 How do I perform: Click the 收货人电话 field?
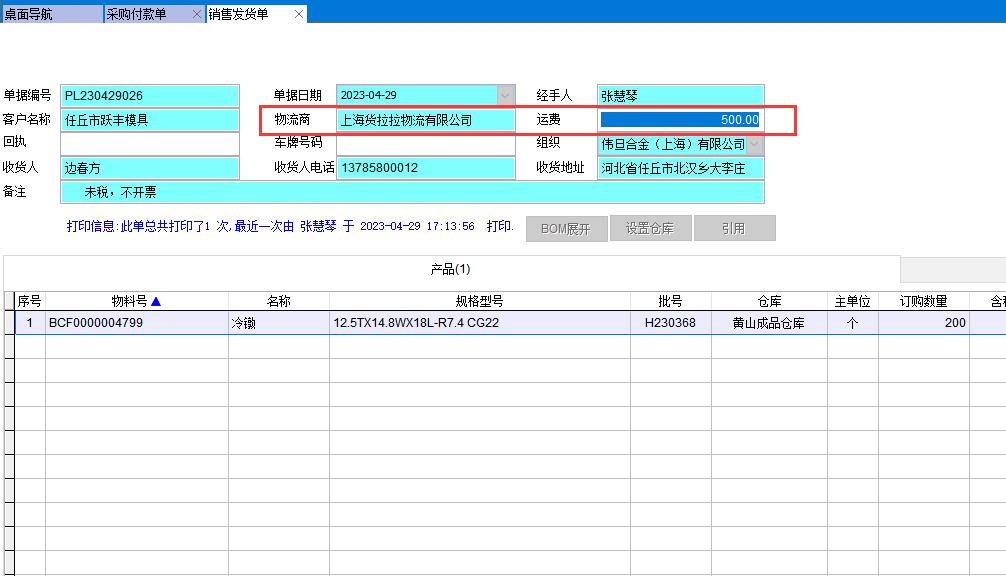pyautogui.click(x=425, y=168)
